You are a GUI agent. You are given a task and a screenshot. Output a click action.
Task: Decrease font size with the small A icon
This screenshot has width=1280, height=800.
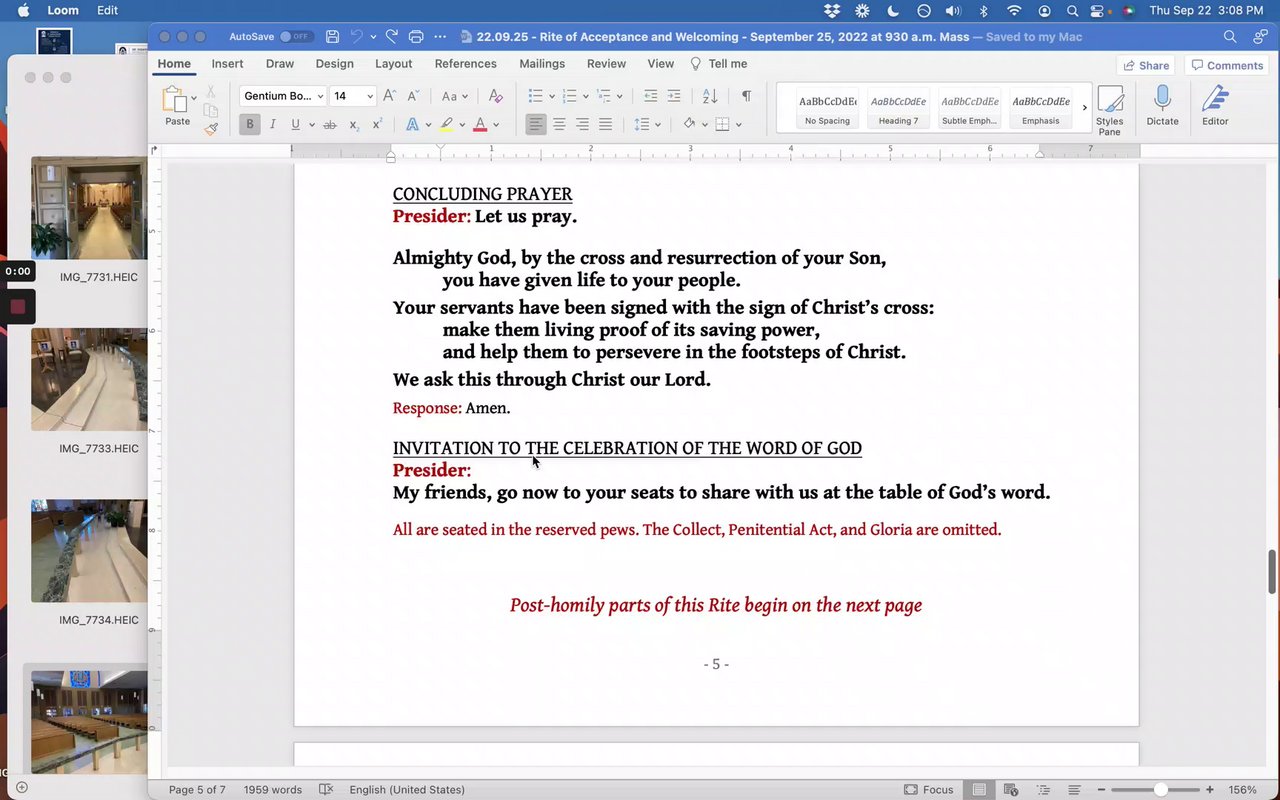(x=413, y=96)
